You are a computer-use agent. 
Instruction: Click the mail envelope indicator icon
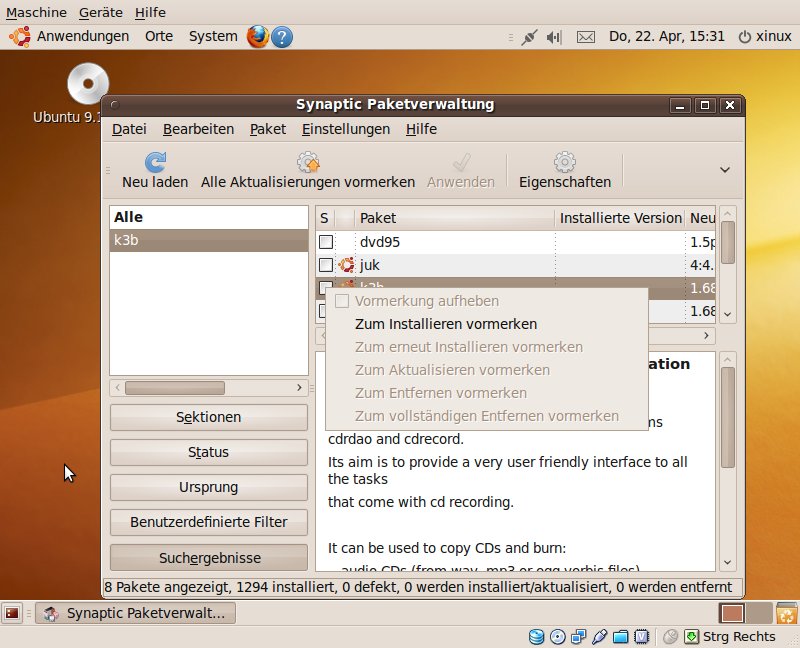586,36
